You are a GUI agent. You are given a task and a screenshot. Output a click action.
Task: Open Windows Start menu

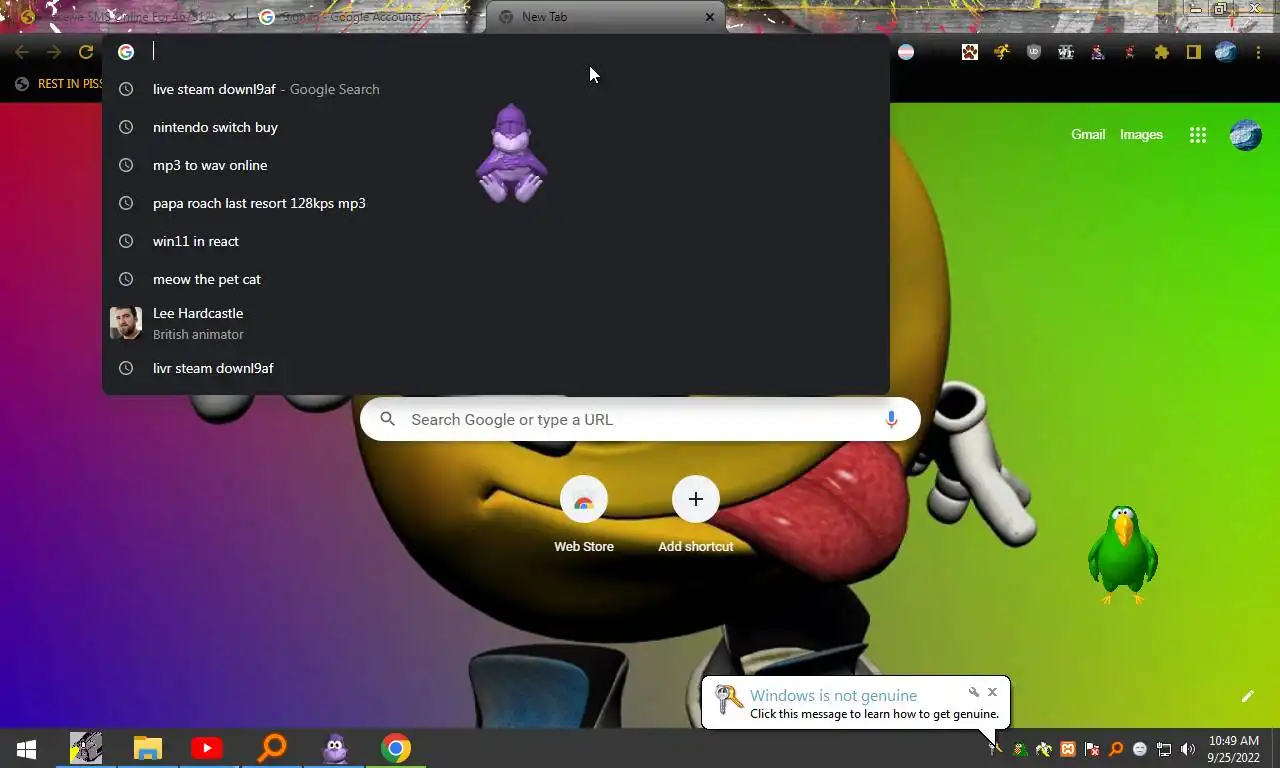pyautogui.click(x=27, y=748)
